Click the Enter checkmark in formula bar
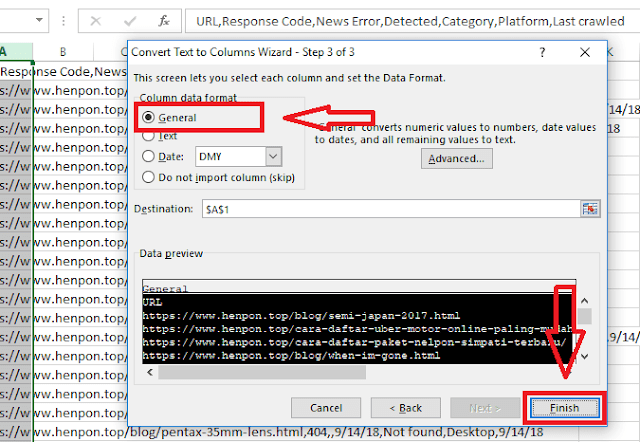This screenshot has width=640, height=442. (x=130, y=21)
